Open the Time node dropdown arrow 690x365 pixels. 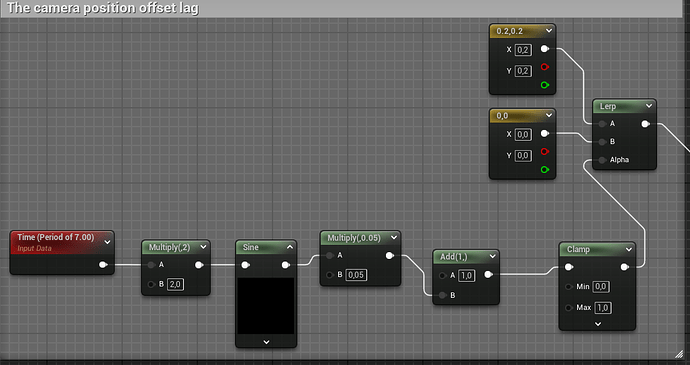pos(107,242)
